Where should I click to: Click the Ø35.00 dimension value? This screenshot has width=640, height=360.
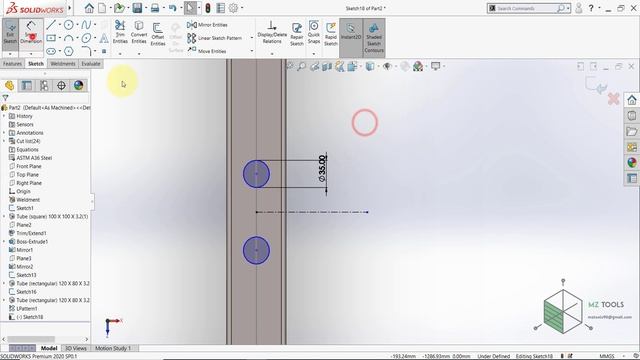point(322,168)
